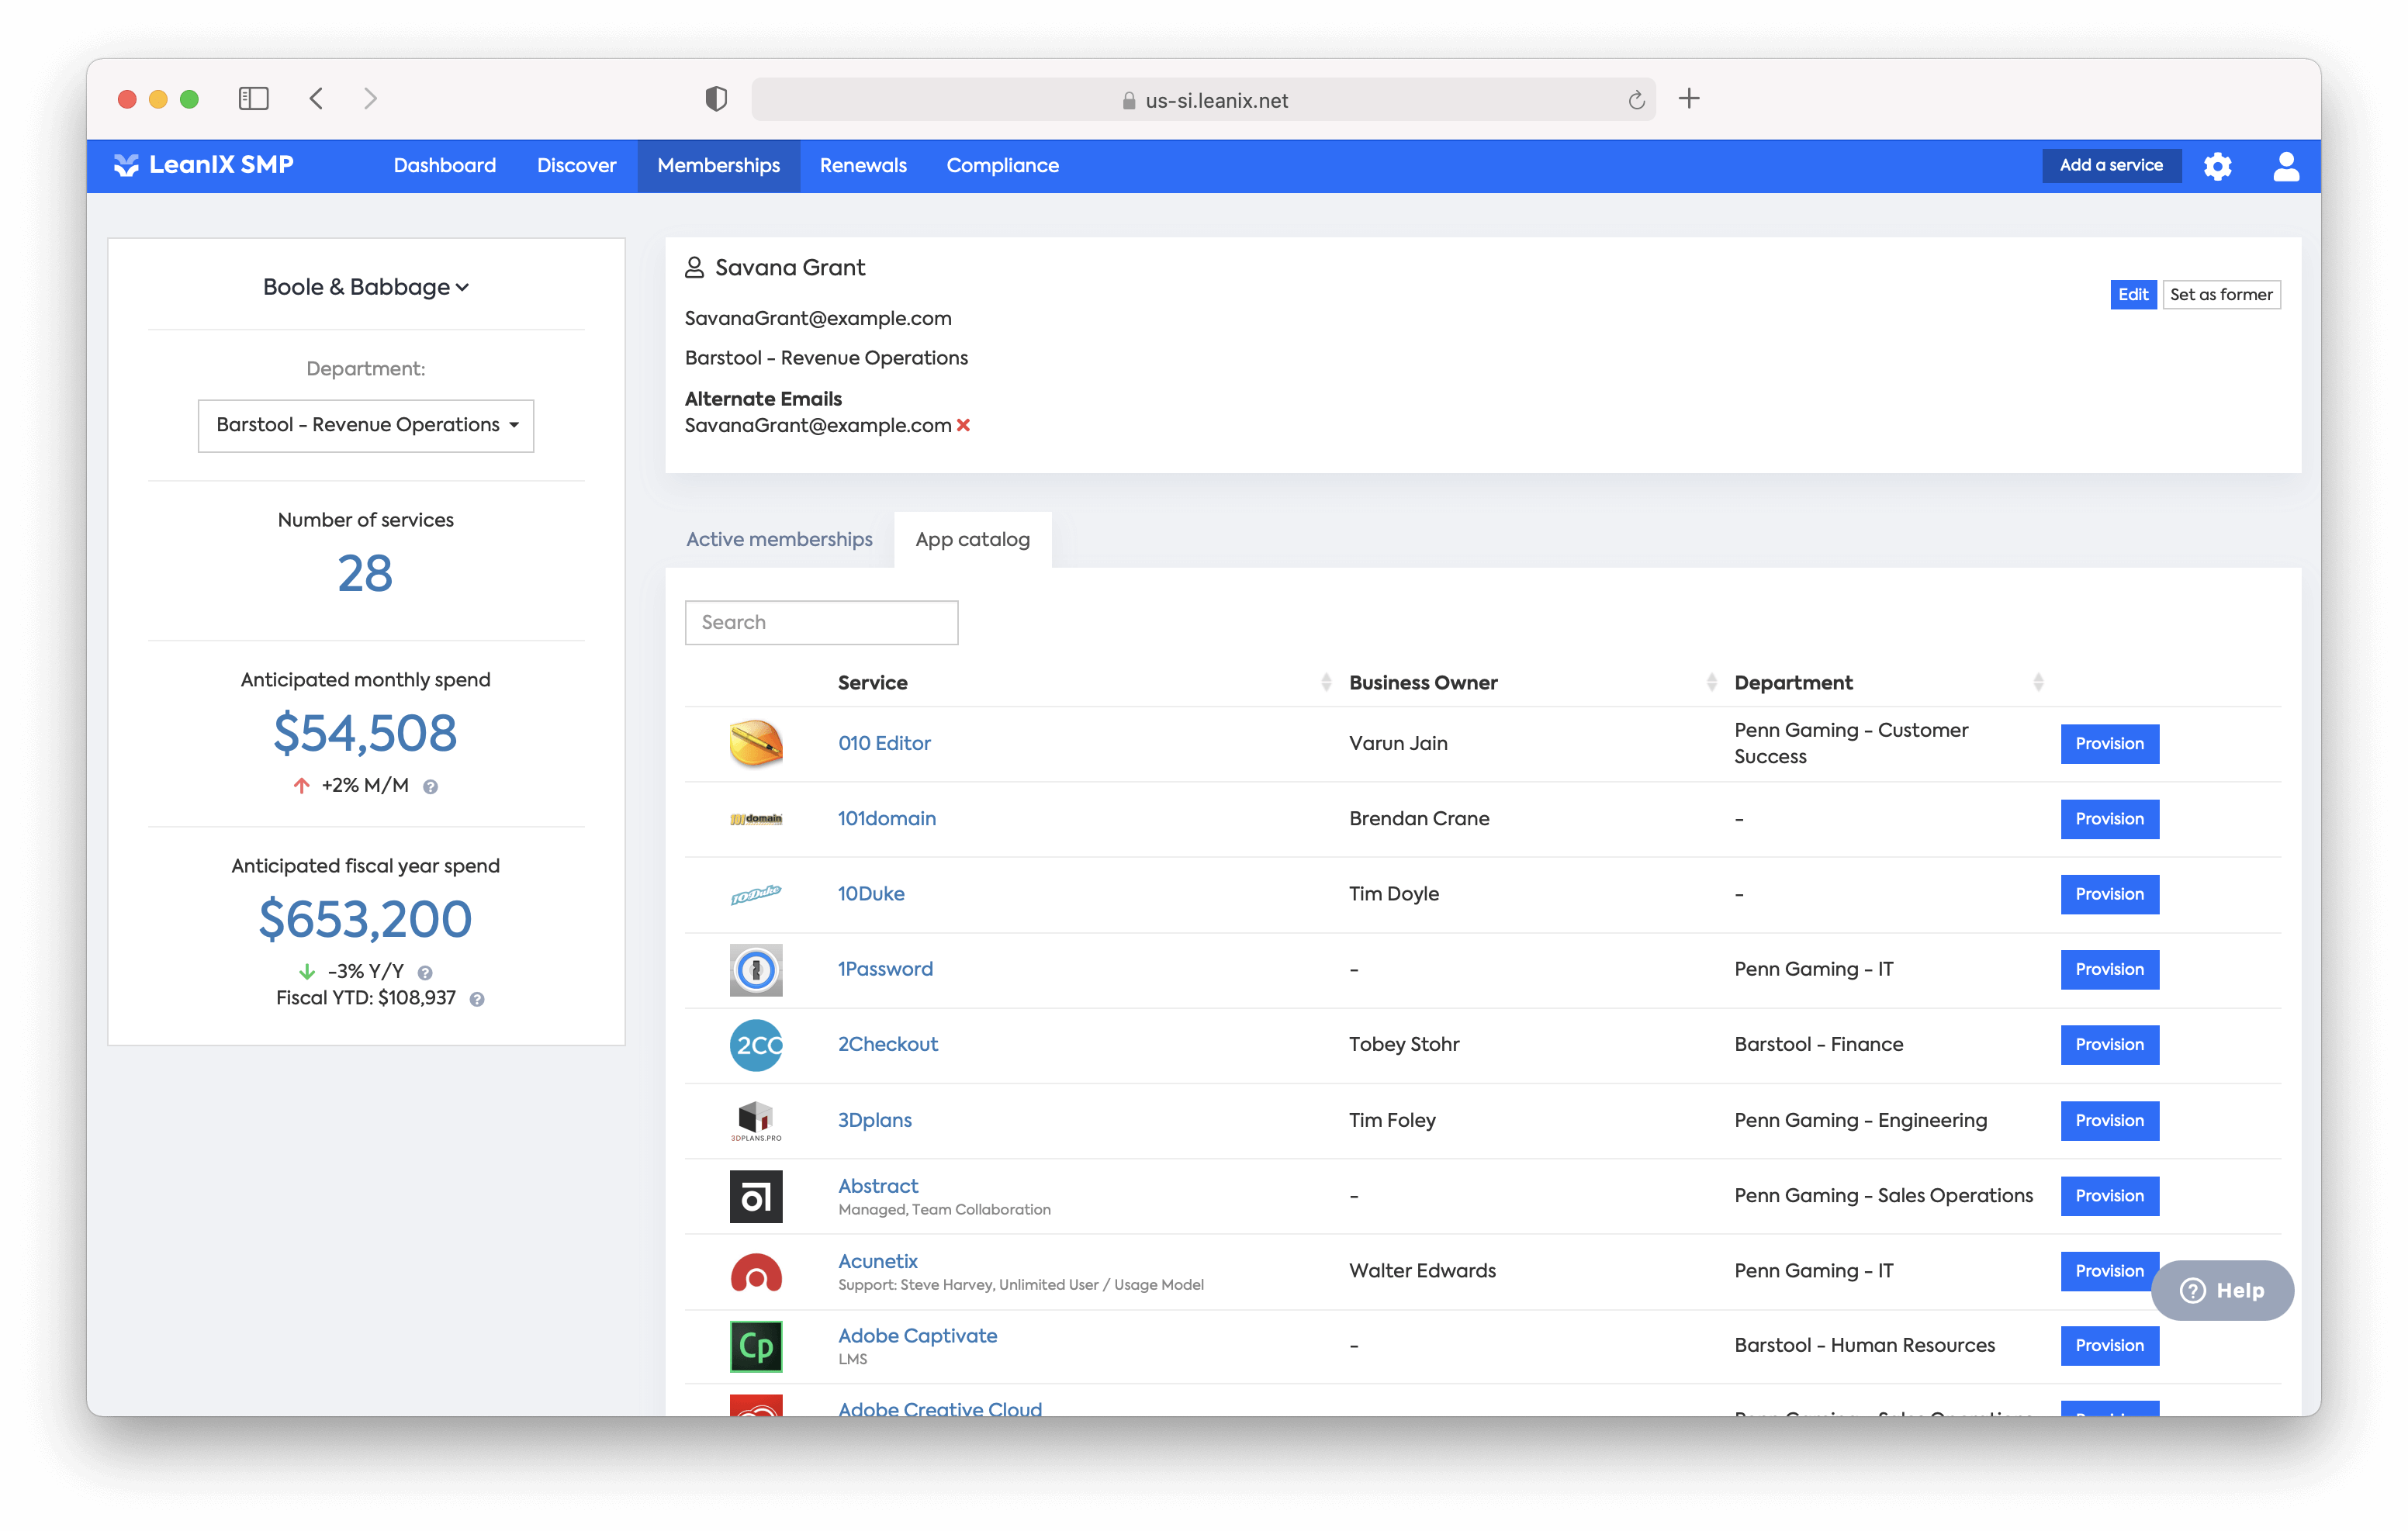Click the 3Dplans logo icon
The height and width of the screenshot is (1531, 2408).
755,1120
